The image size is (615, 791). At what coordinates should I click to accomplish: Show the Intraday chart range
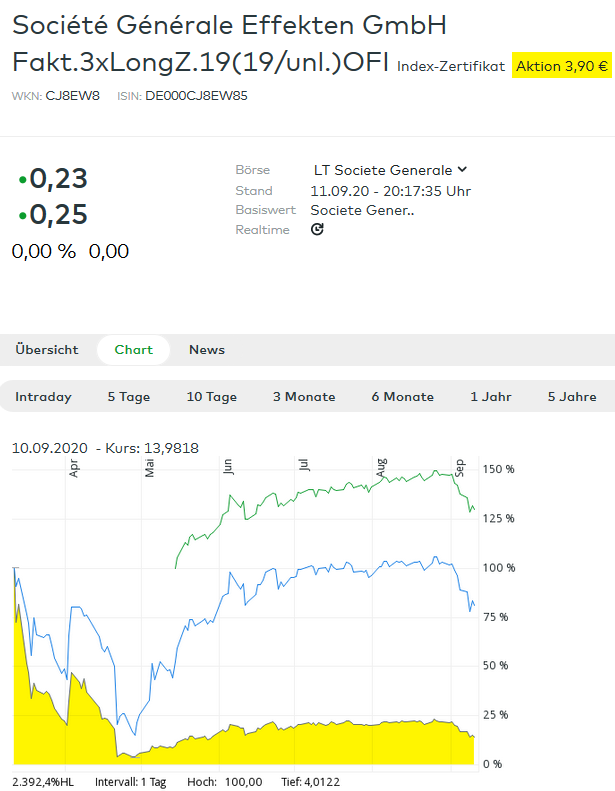click(44, 397)
